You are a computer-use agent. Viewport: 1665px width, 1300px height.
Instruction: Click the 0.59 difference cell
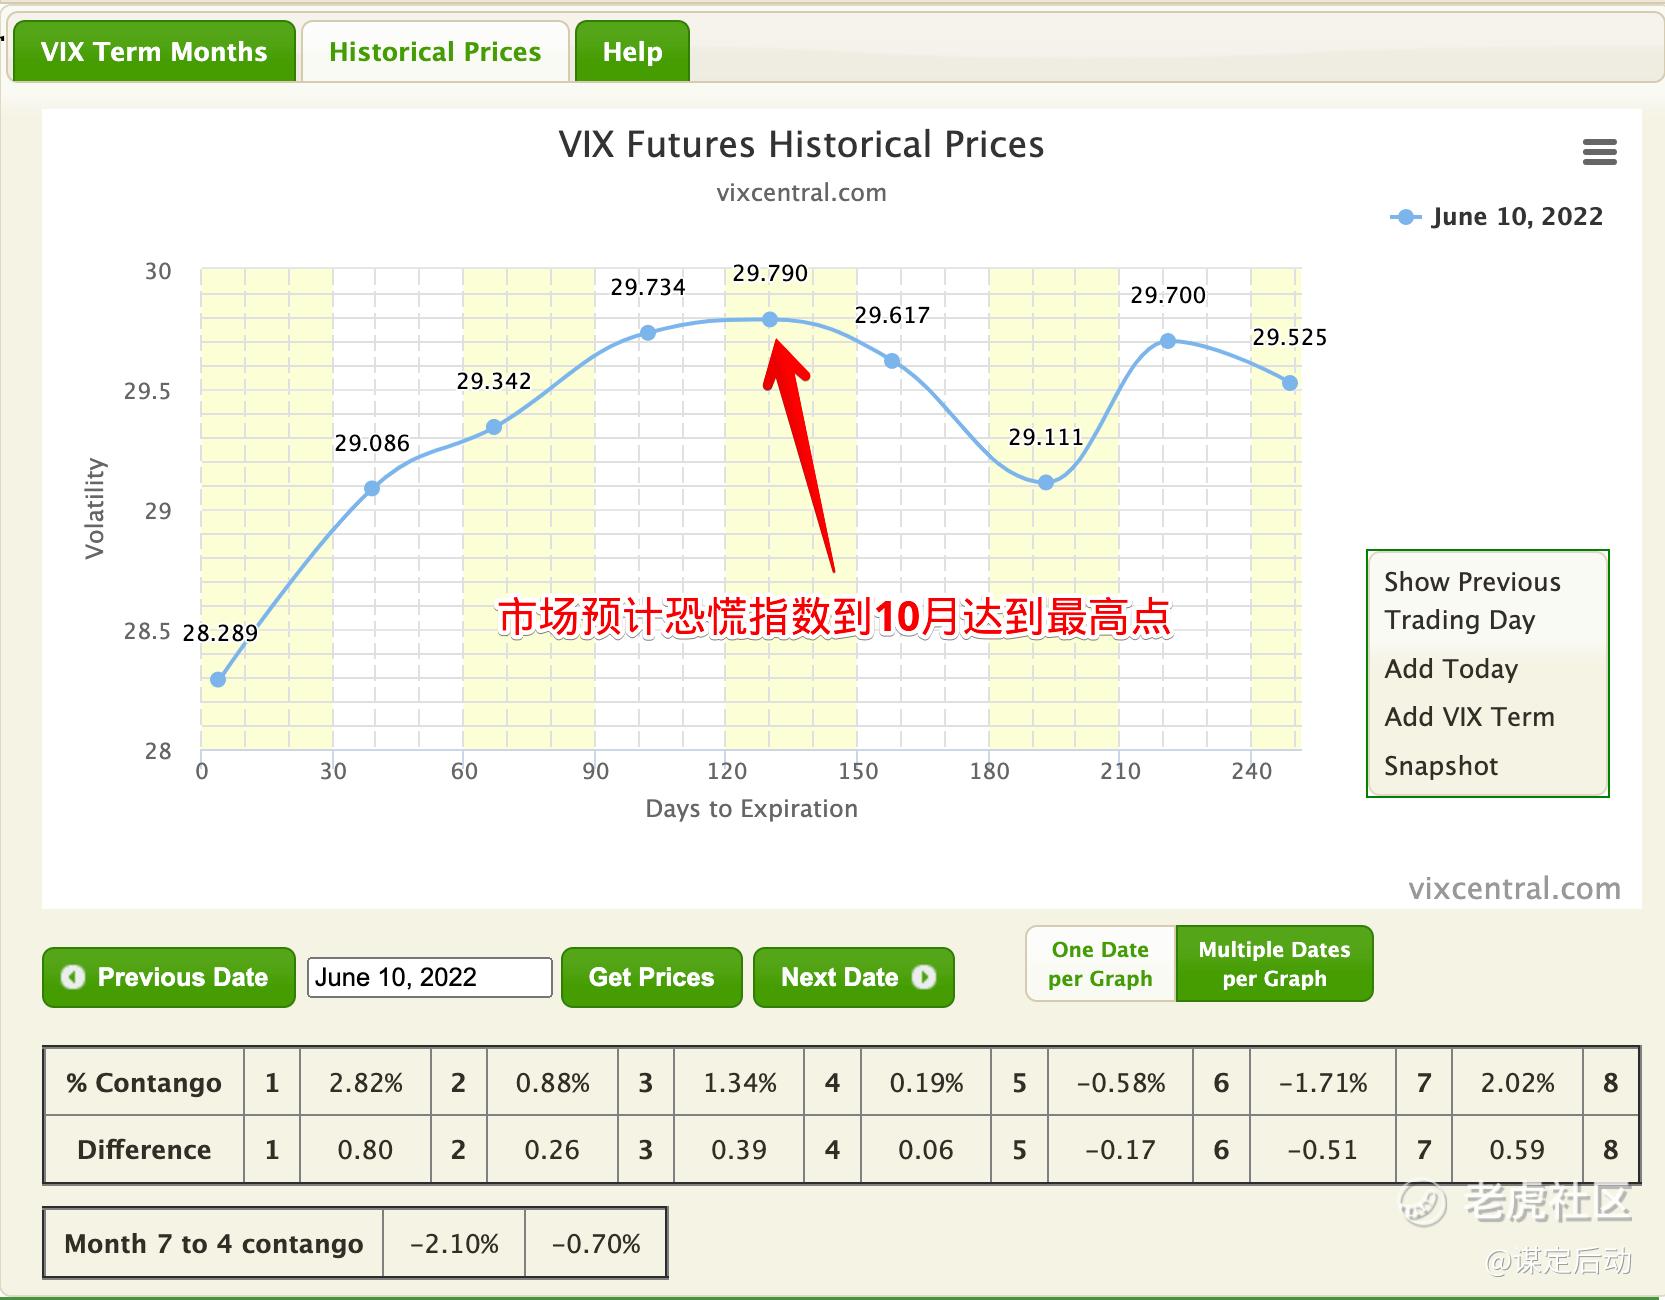point(1517,1150)
